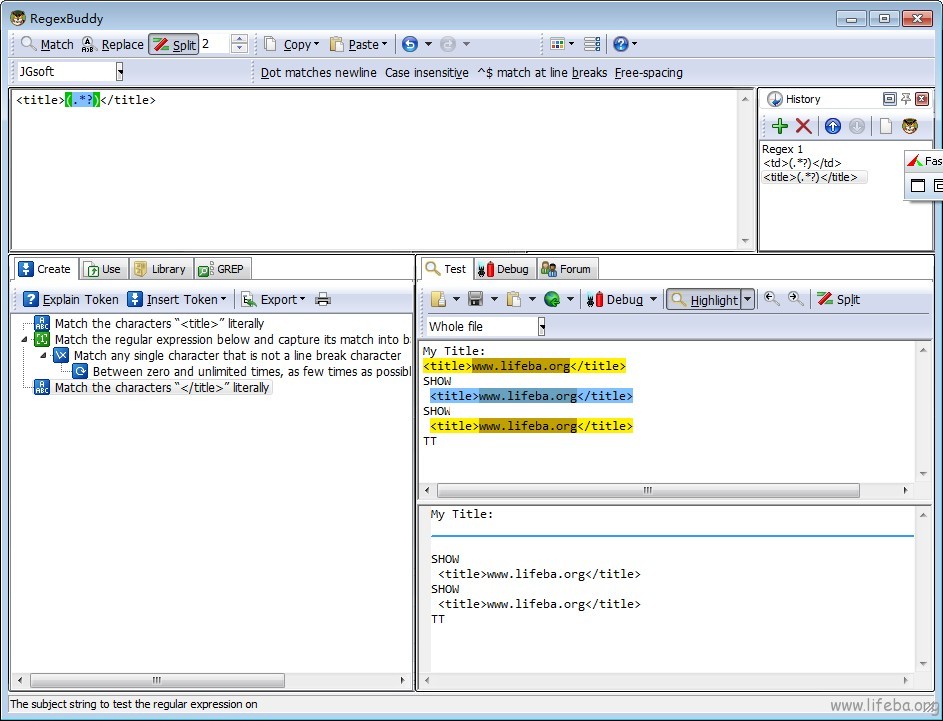The width and height of the screenshot is (943, 721).
Task: Click the preferences list icon
Action: pos(592,44)
